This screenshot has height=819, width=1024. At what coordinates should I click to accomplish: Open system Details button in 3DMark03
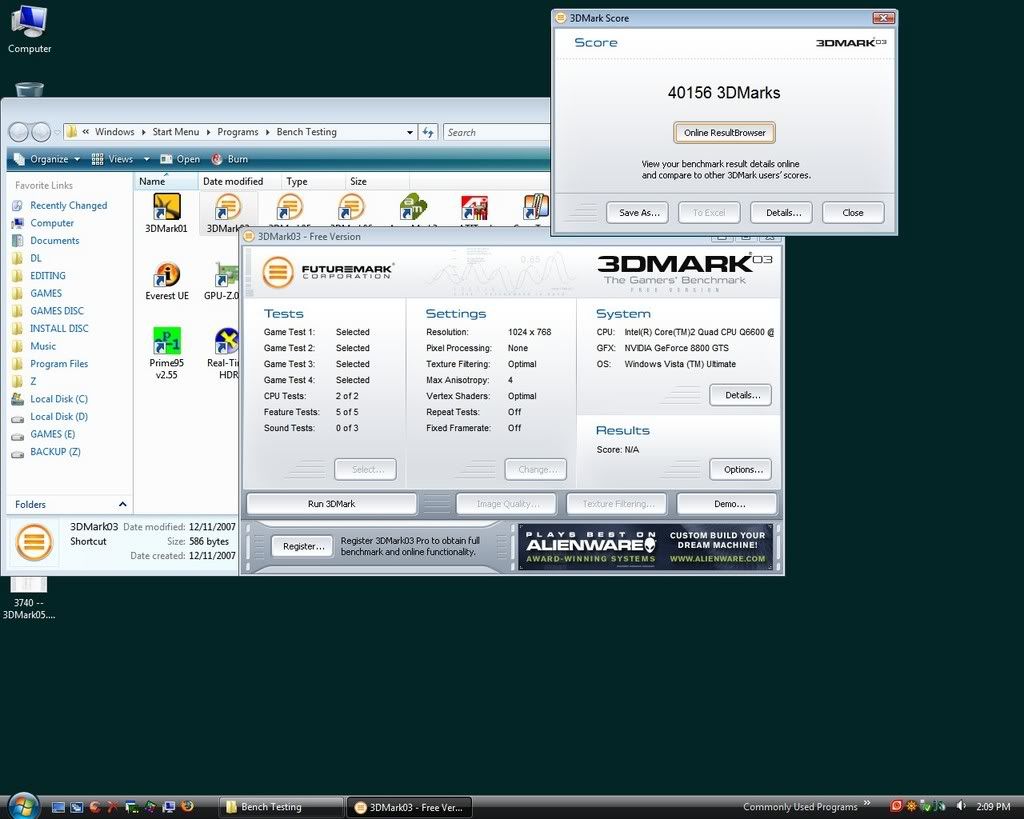click(x=743, y=395)
